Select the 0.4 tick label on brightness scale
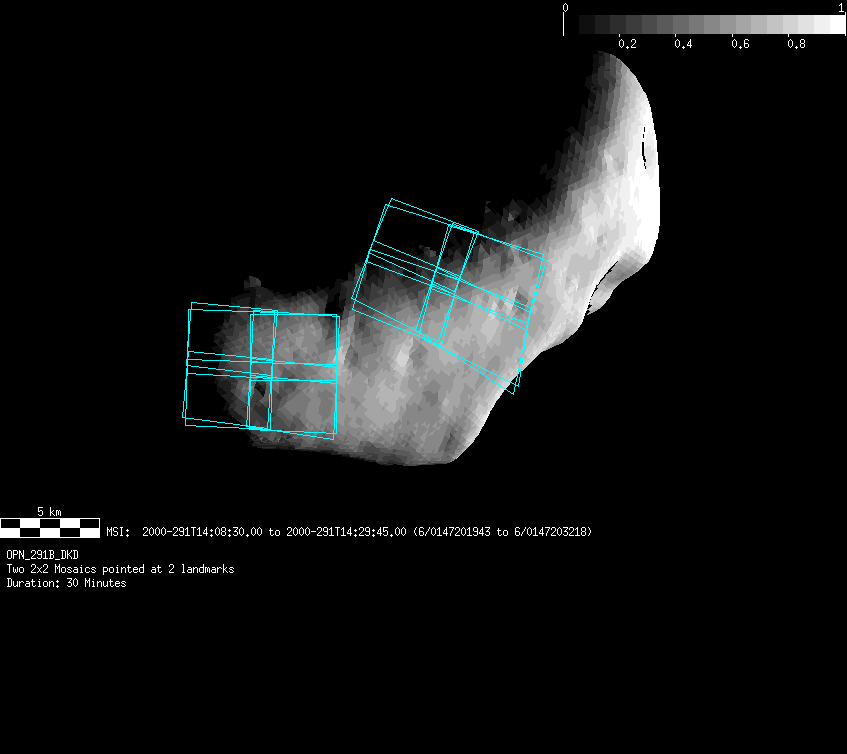The image size is (847, 754). click(x=683, y=44)
